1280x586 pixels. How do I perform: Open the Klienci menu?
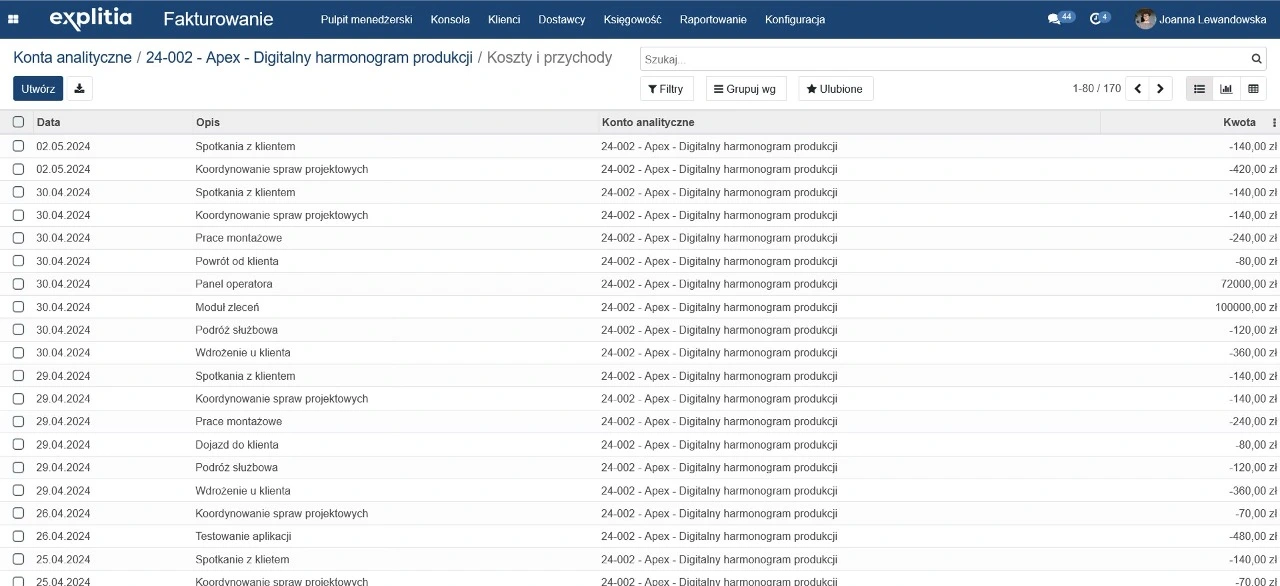(x=504, y=19)
